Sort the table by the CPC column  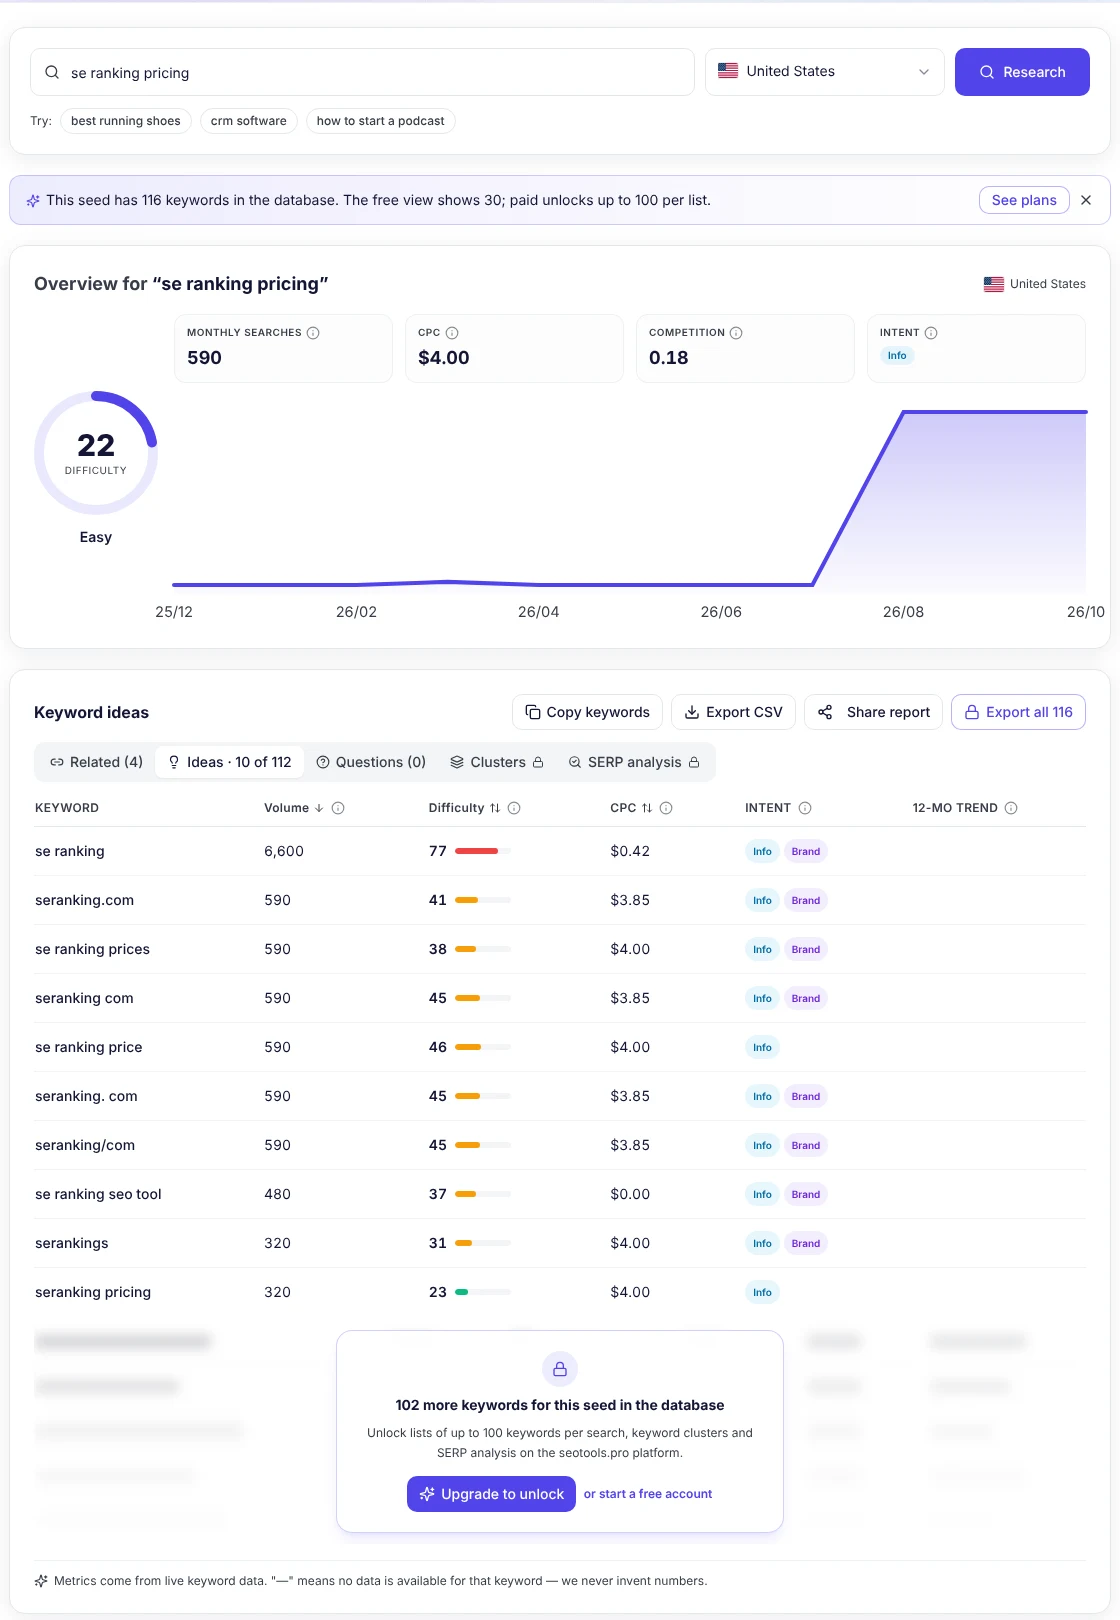coord(631,808)
